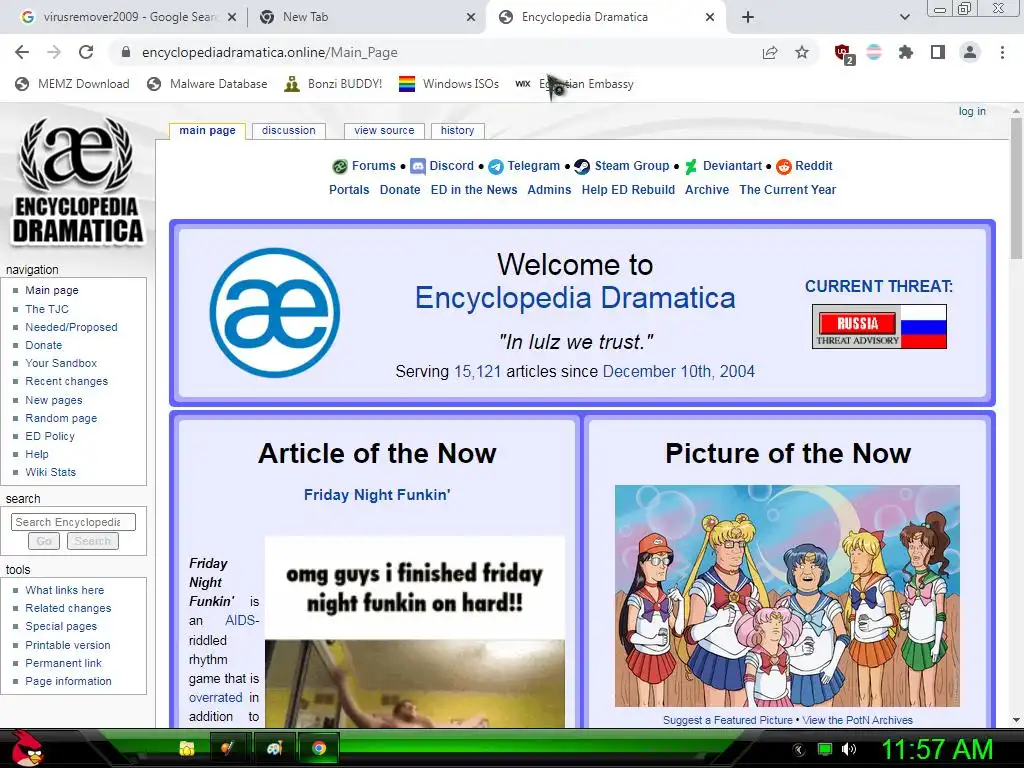Open the Archive link

click(x=707, y=189)
